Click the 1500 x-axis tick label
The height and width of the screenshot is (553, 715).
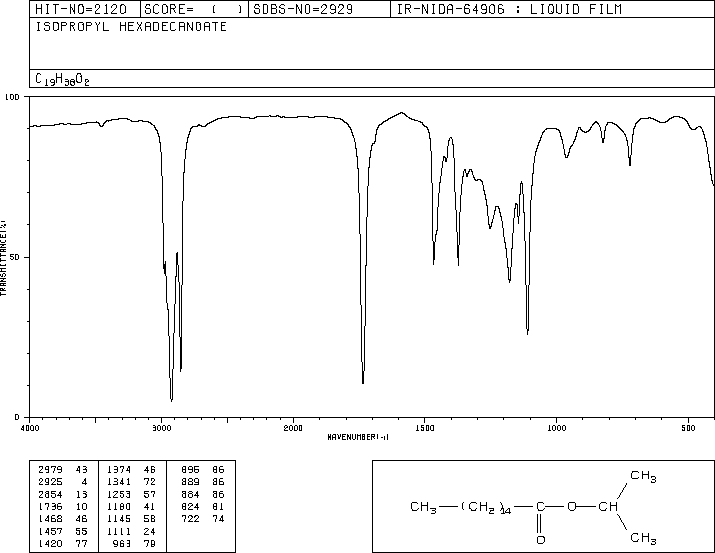click(425, 428)
